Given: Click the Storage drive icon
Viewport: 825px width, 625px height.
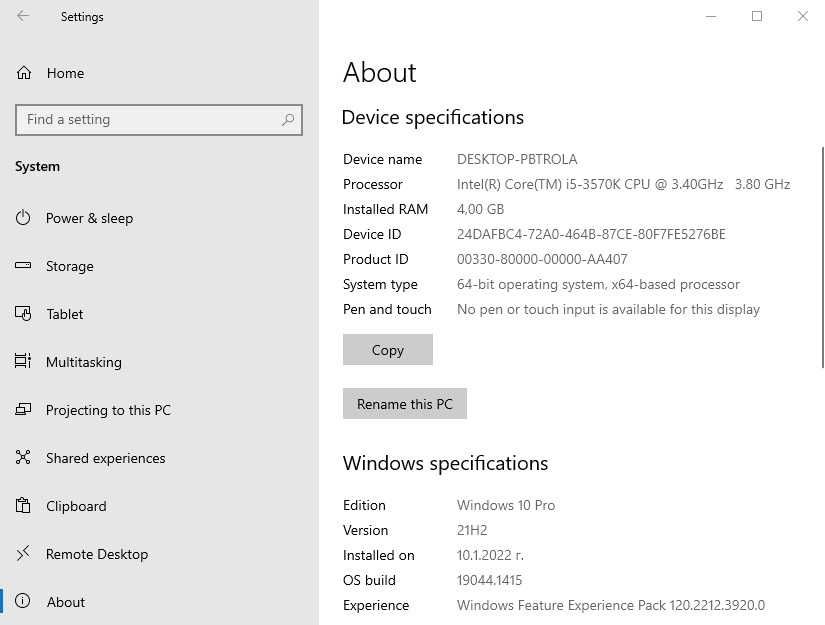Looking at the screenshot, I should click(24, 266).
